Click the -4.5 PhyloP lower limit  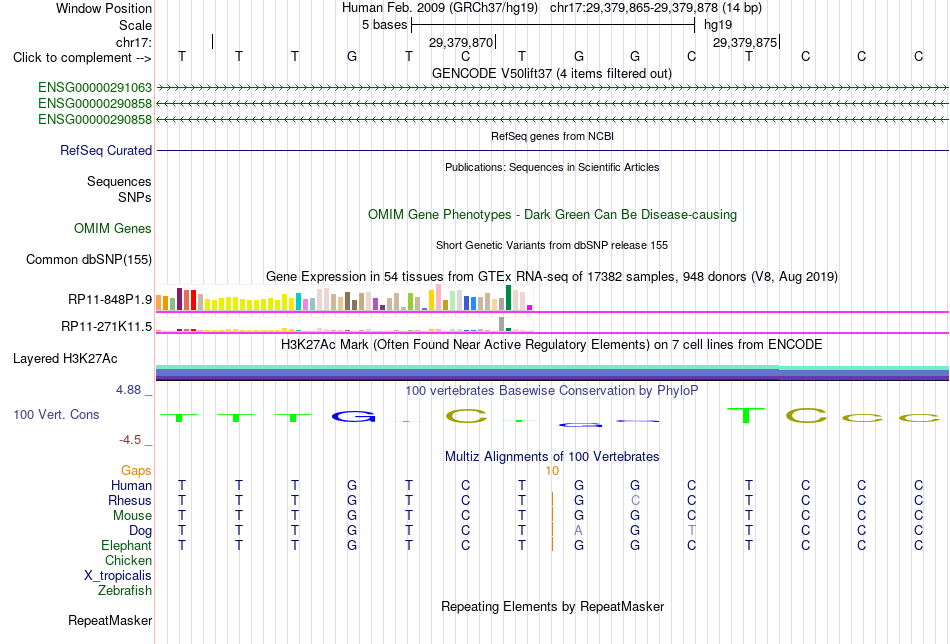point(130,440)
